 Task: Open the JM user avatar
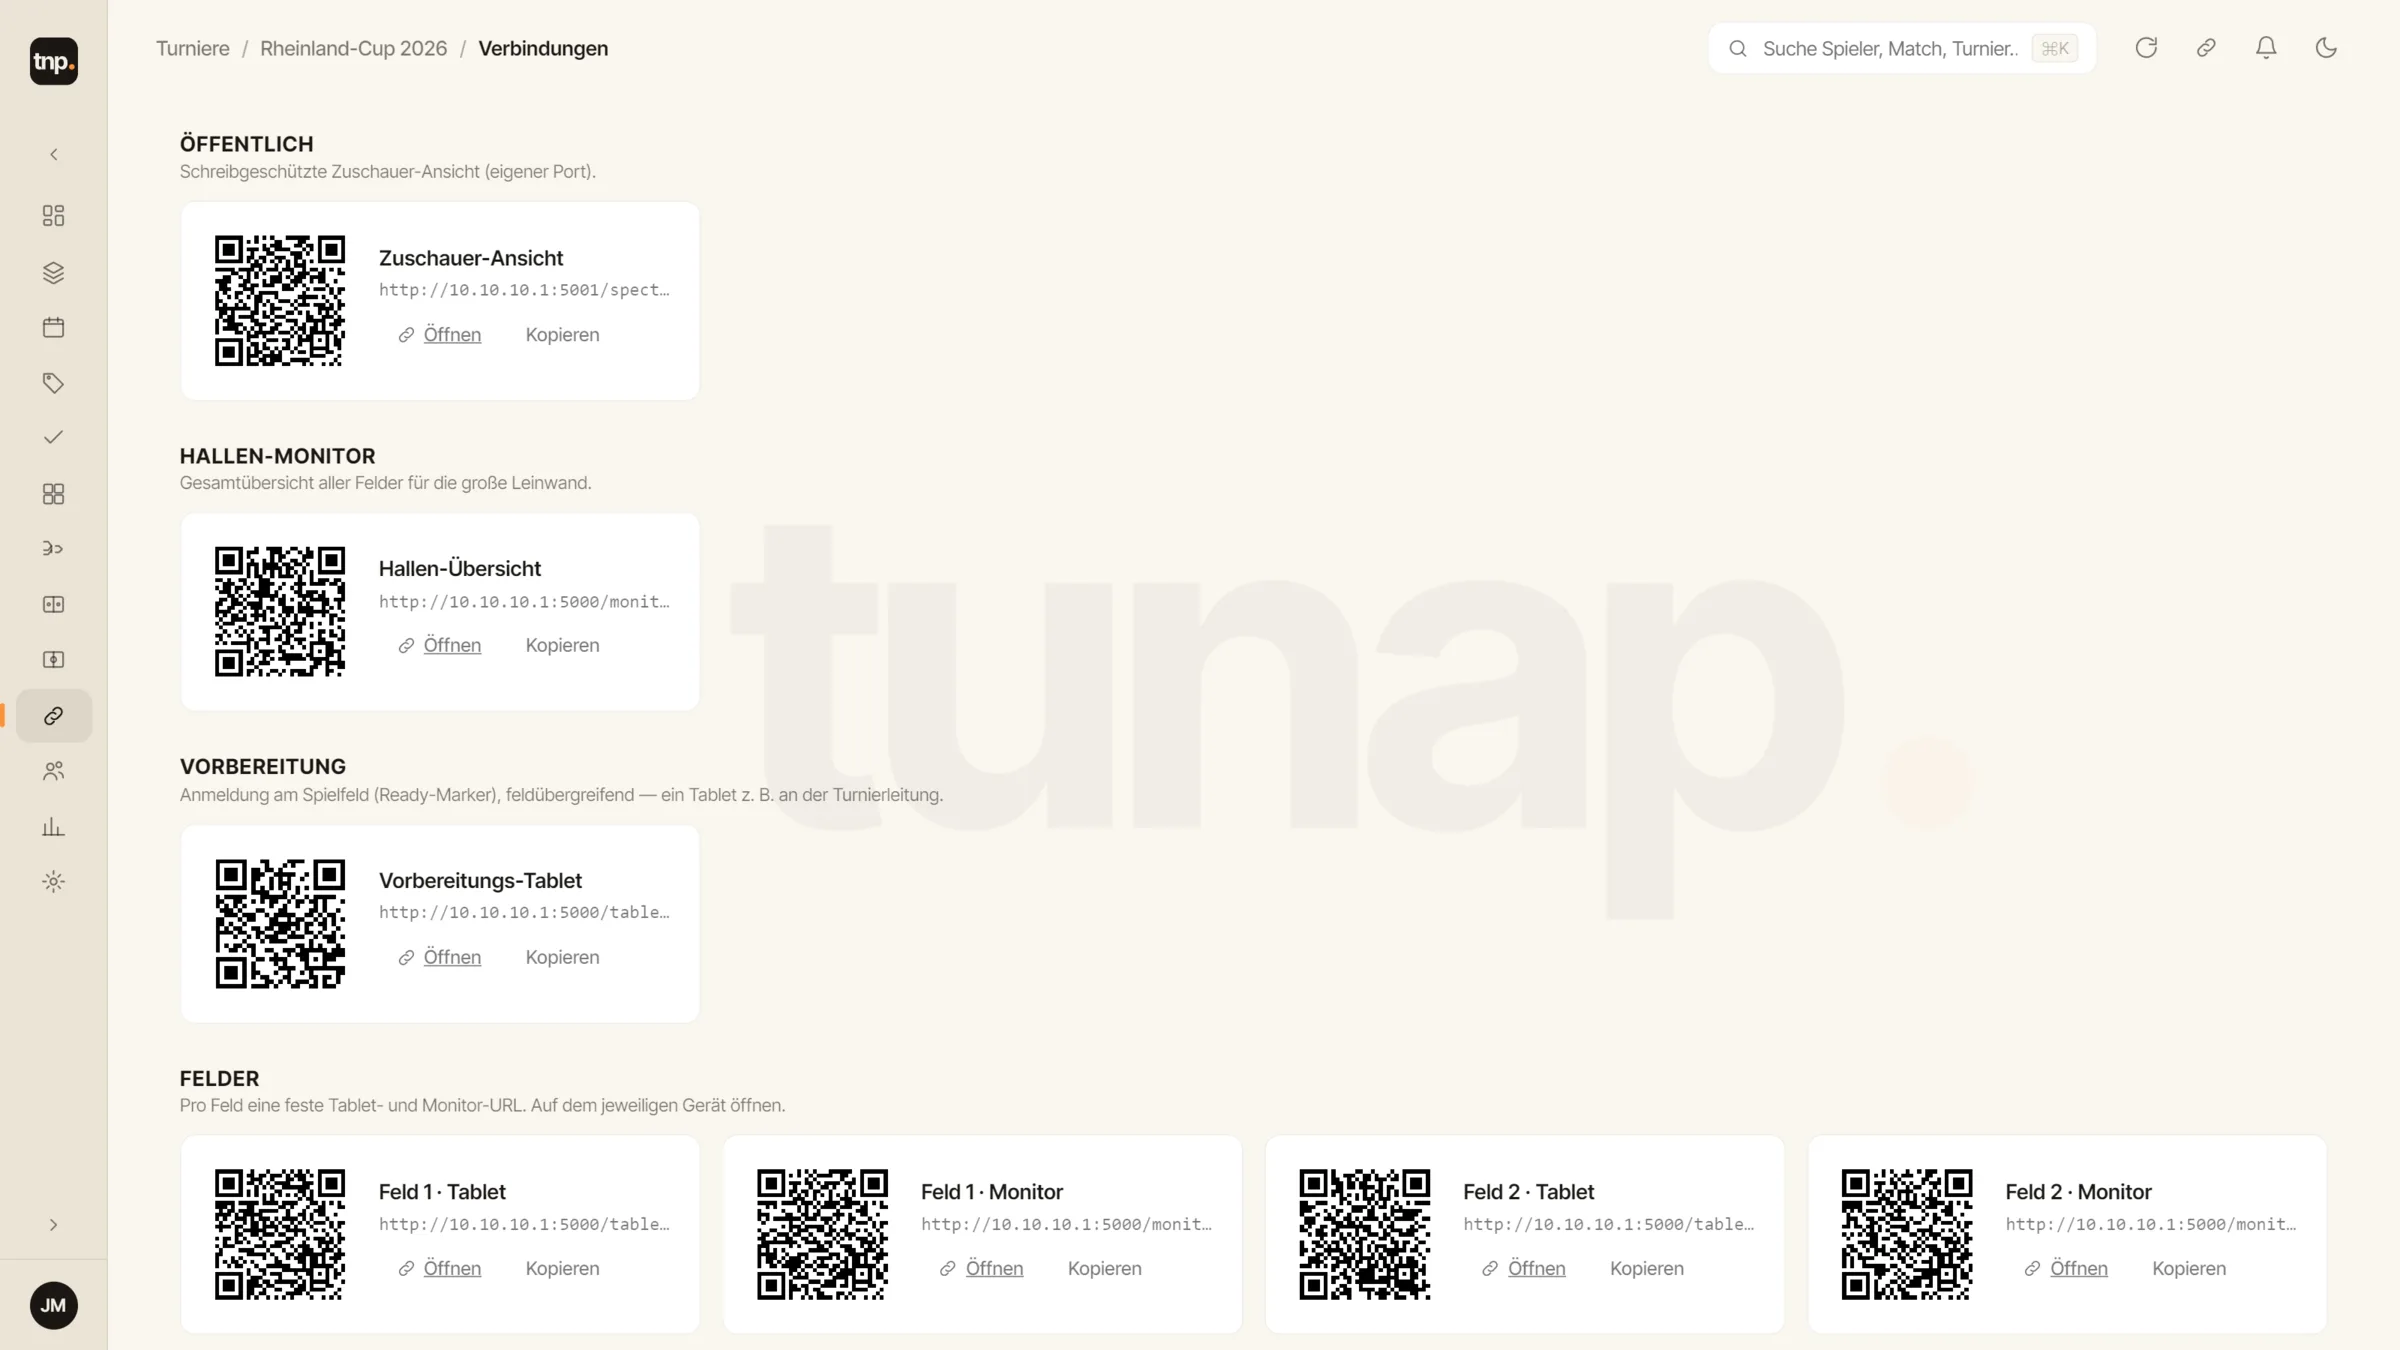coord(54,1306)
